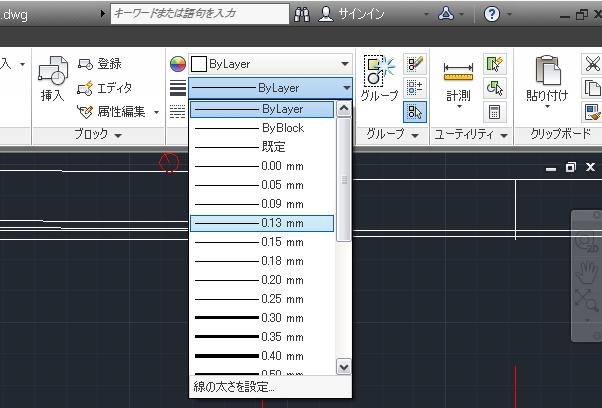
Task: Click the keyword search input field
Action: pyautogui.click(x=200, y=14)
